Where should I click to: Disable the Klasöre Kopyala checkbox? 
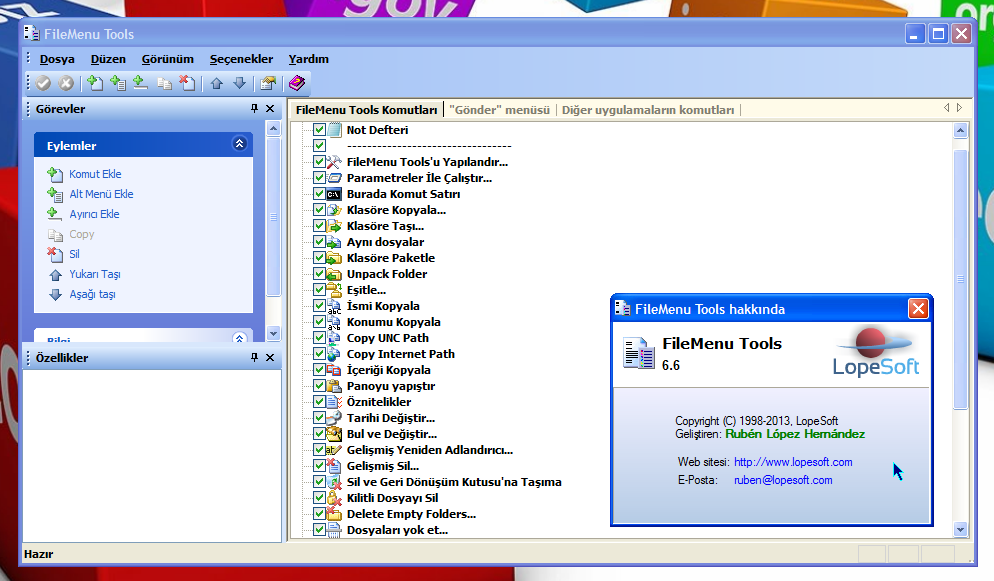pyautogui.click(x=320, y=210)
